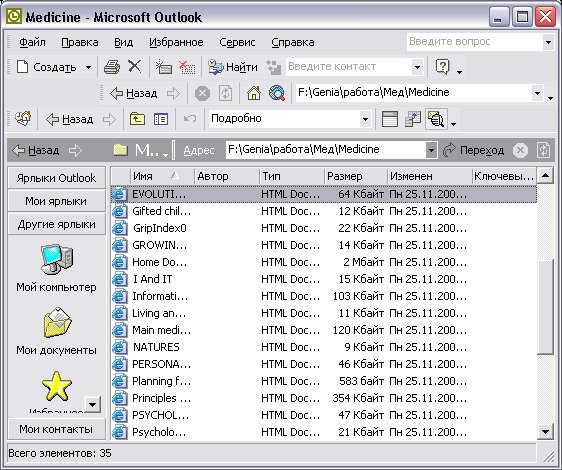
Task: Click the folder bar Назад button
Action: [36, 150]
